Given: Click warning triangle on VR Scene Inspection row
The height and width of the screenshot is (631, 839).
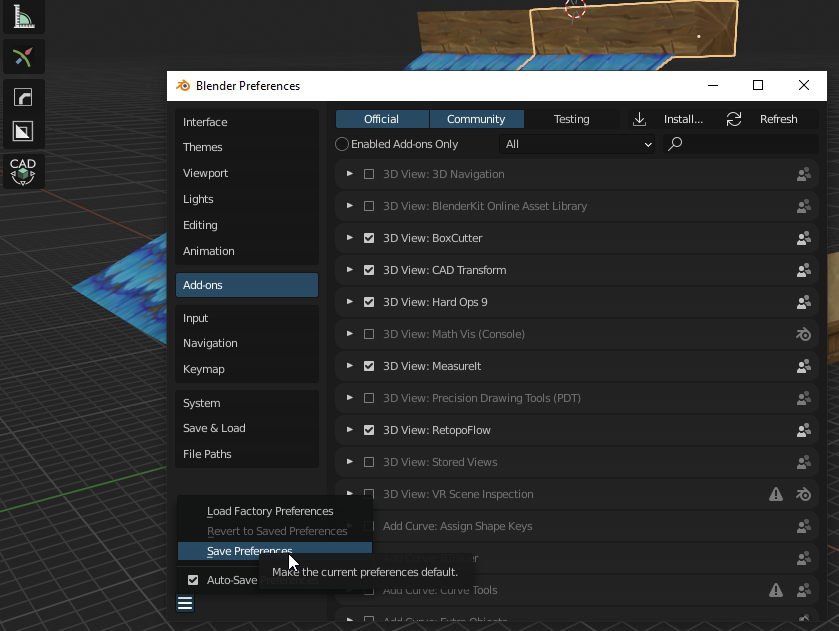Looking at the screenshot, I should coord(776,495).
